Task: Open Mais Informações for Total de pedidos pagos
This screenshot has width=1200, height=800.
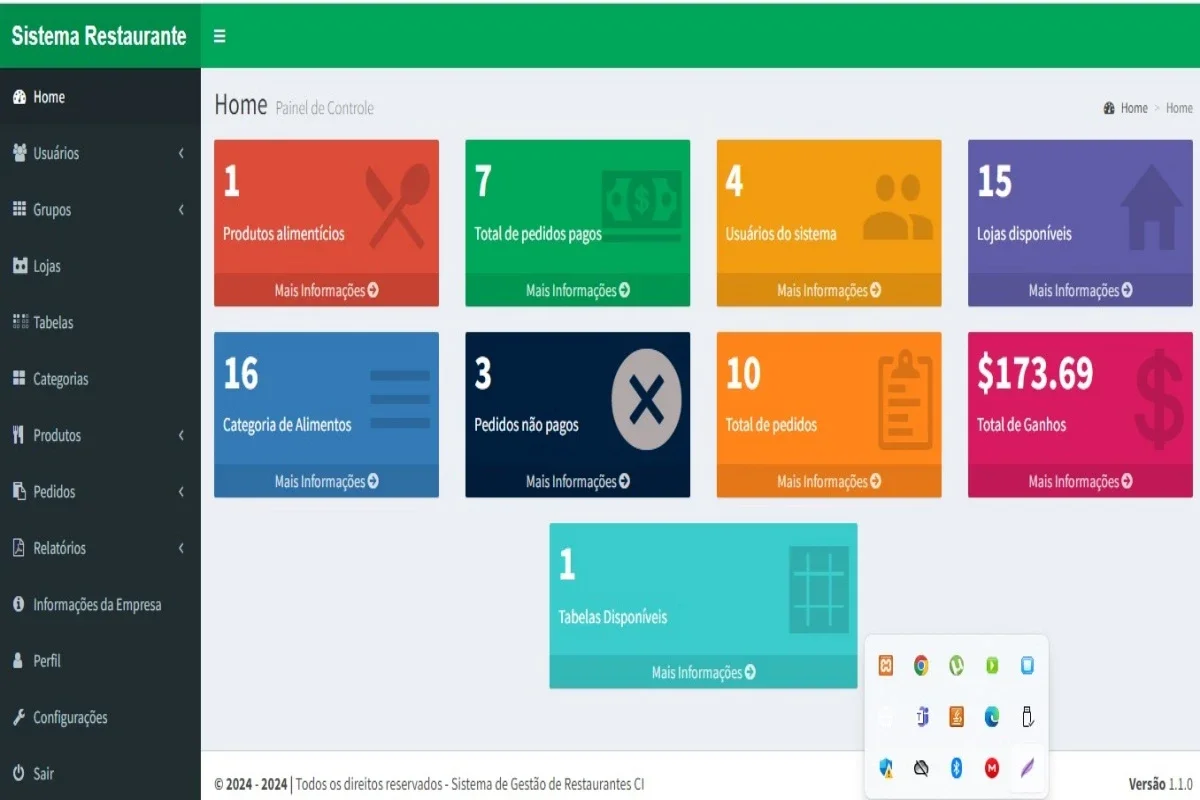Action: (x=577, y=290)
